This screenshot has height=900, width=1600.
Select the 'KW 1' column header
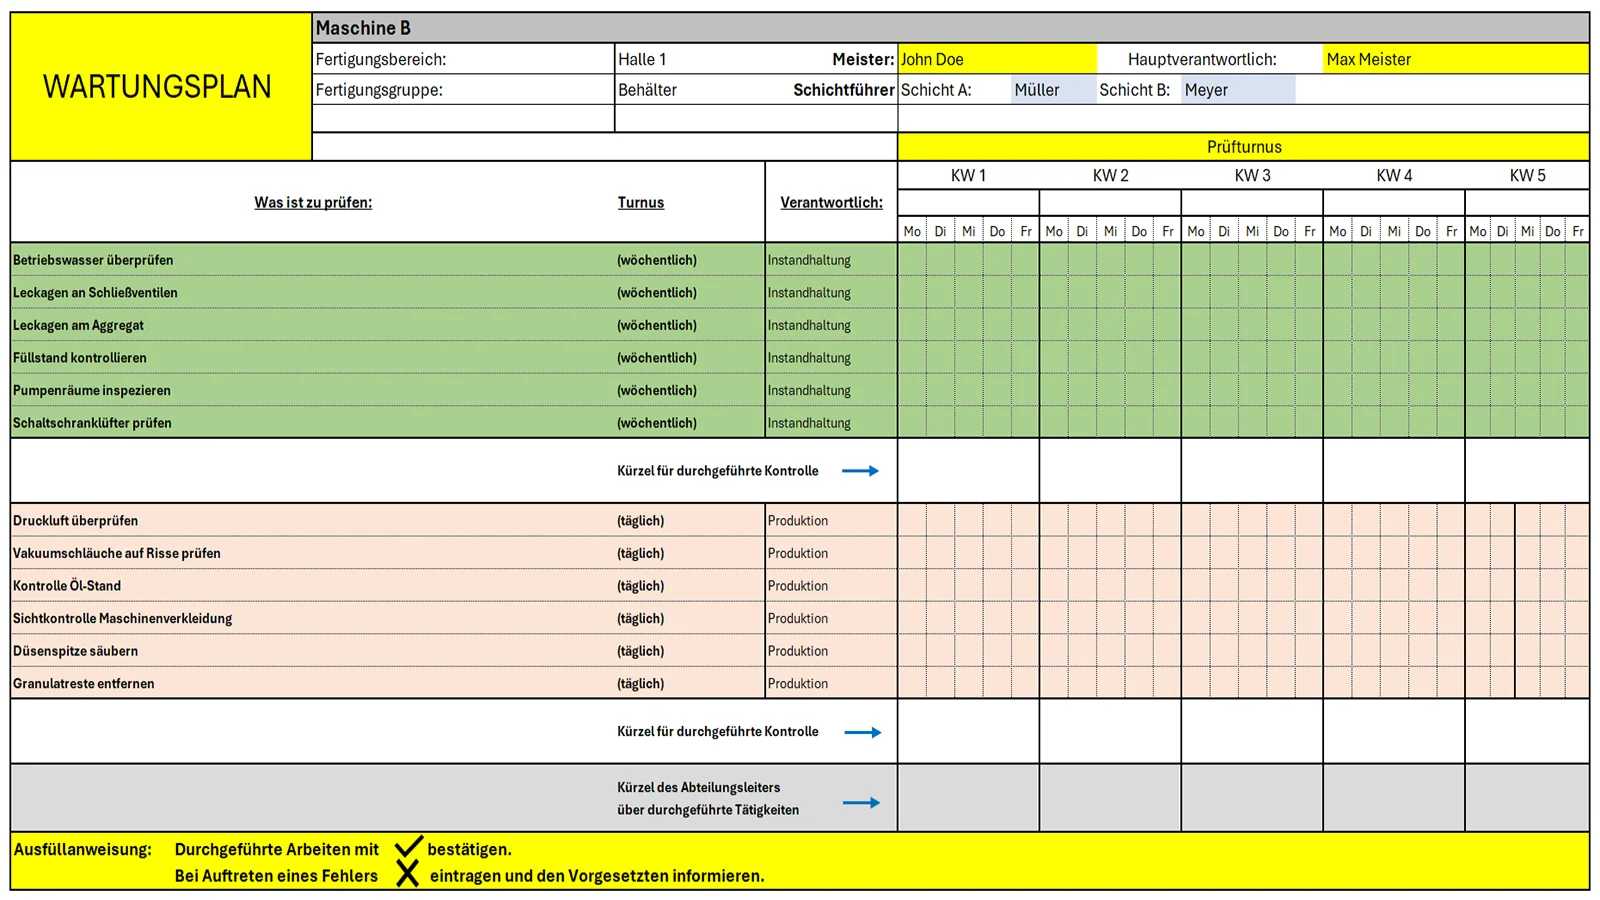tap(968, 175)
